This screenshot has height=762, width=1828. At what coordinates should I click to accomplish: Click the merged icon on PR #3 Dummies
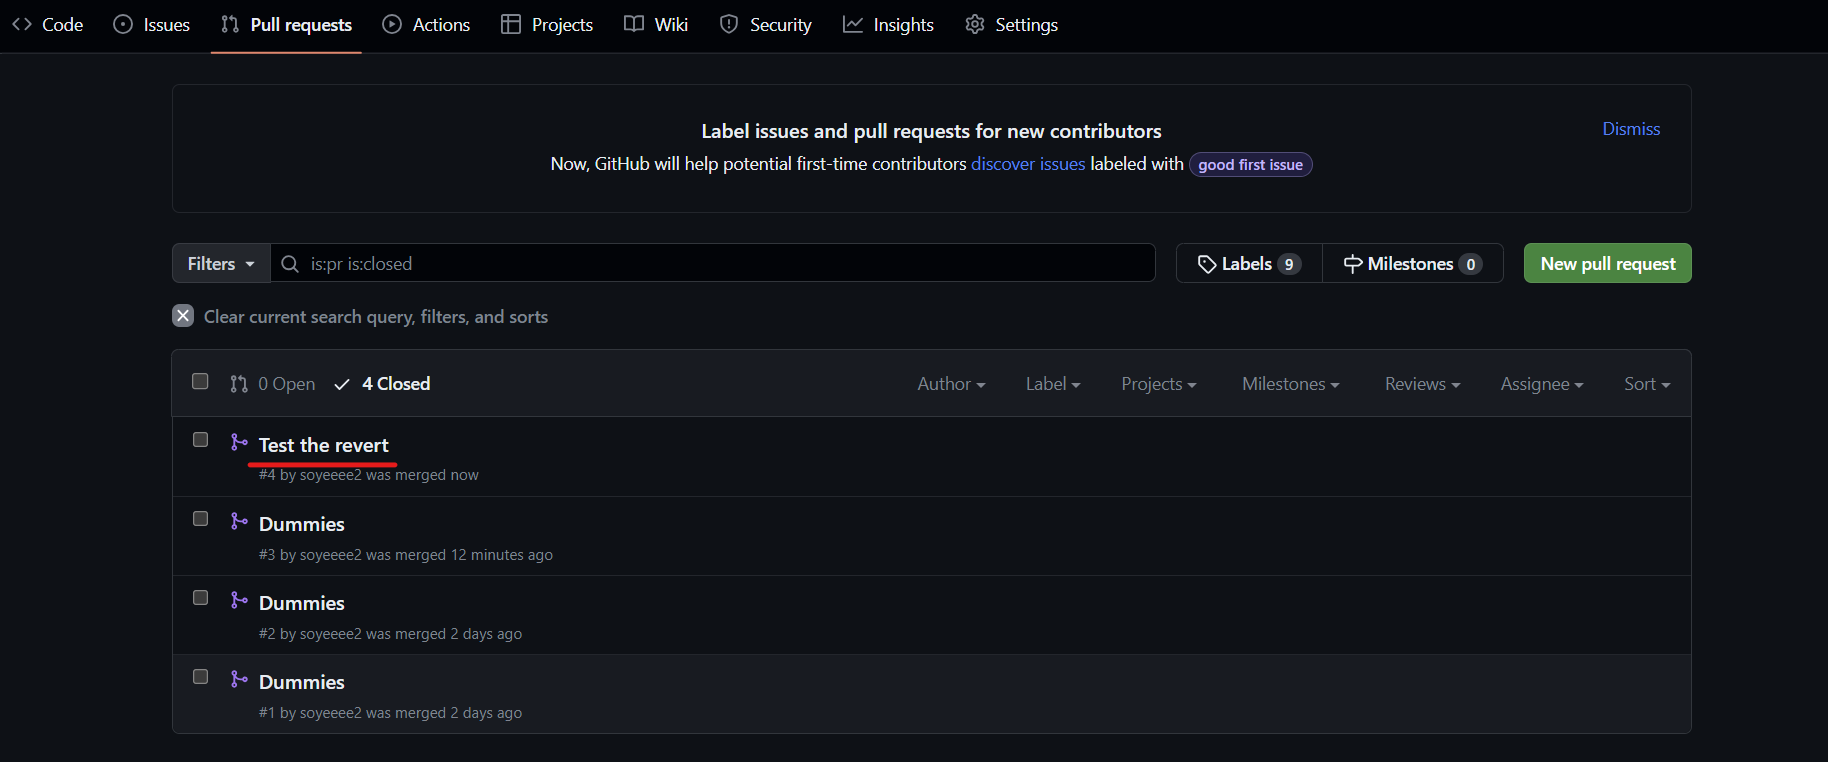click(x=239, y=521)
